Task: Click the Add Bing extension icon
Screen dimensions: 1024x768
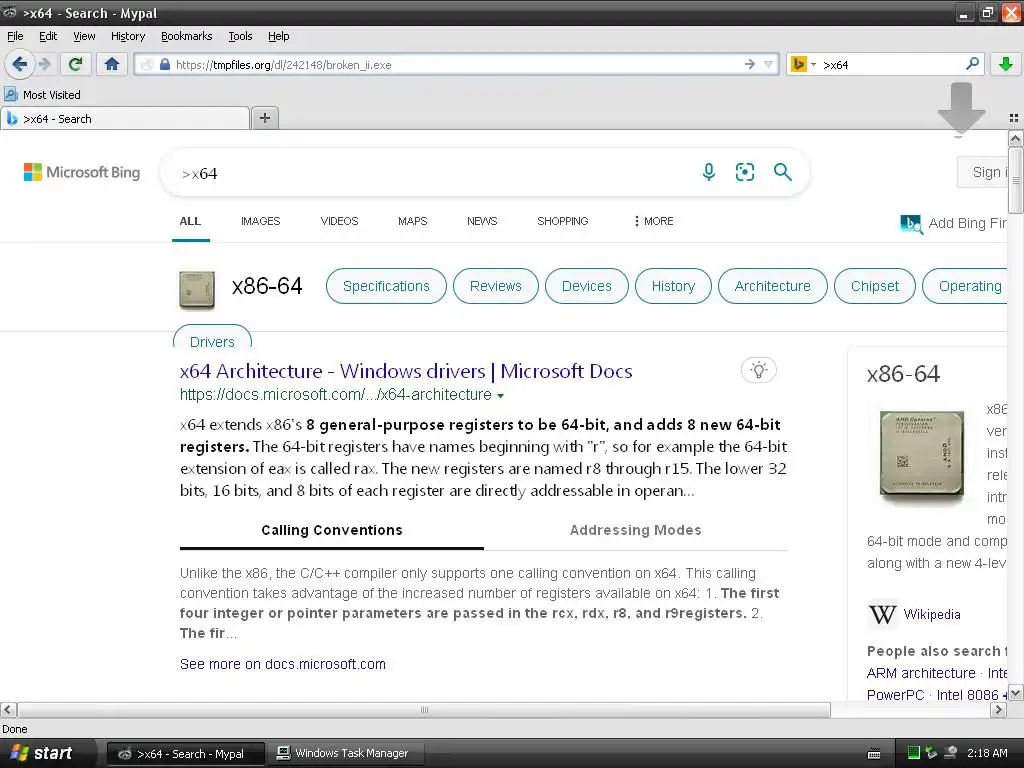Action: 911,223
